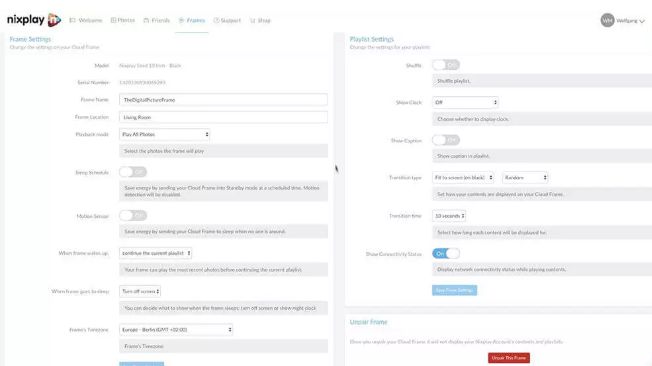Turn off Show Connectivity Status switch
The height and width of the screenshot is (366, 652).
click(x=446, y=254)
